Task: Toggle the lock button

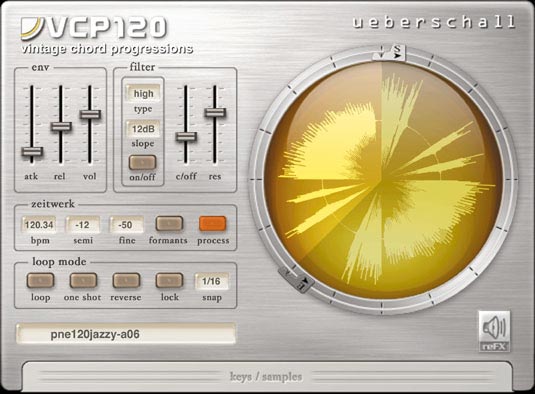Action: 169,280
